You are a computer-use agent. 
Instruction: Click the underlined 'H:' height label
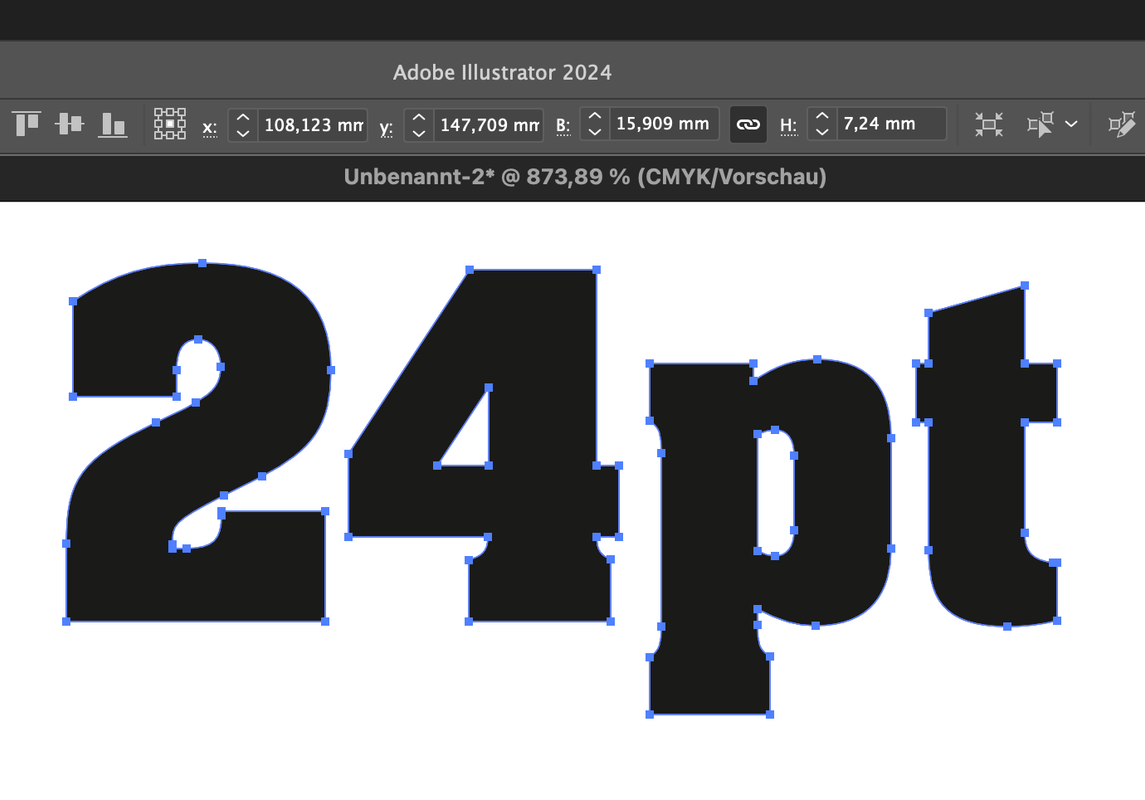pos(788,126)
